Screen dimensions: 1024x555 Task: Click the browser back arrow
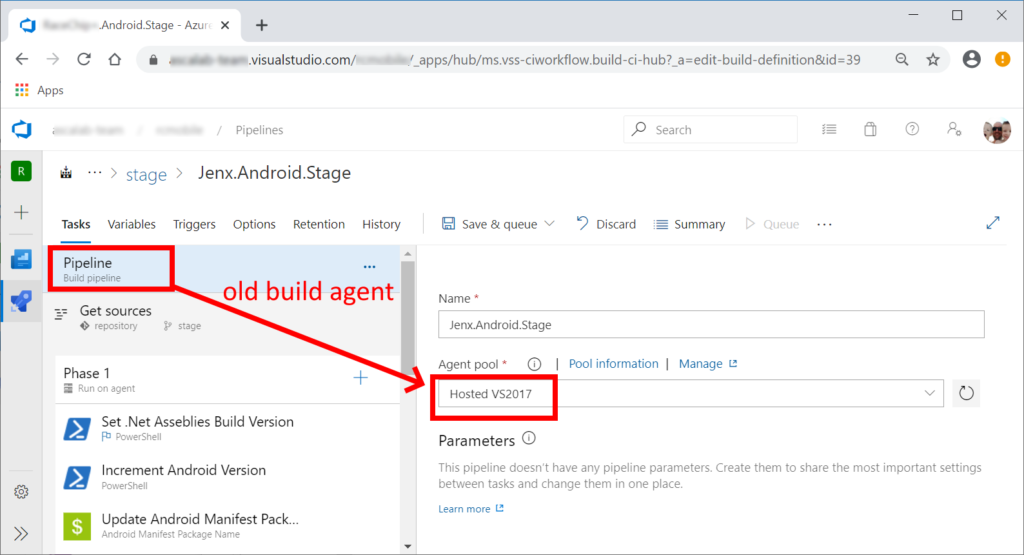click(22, 59)
